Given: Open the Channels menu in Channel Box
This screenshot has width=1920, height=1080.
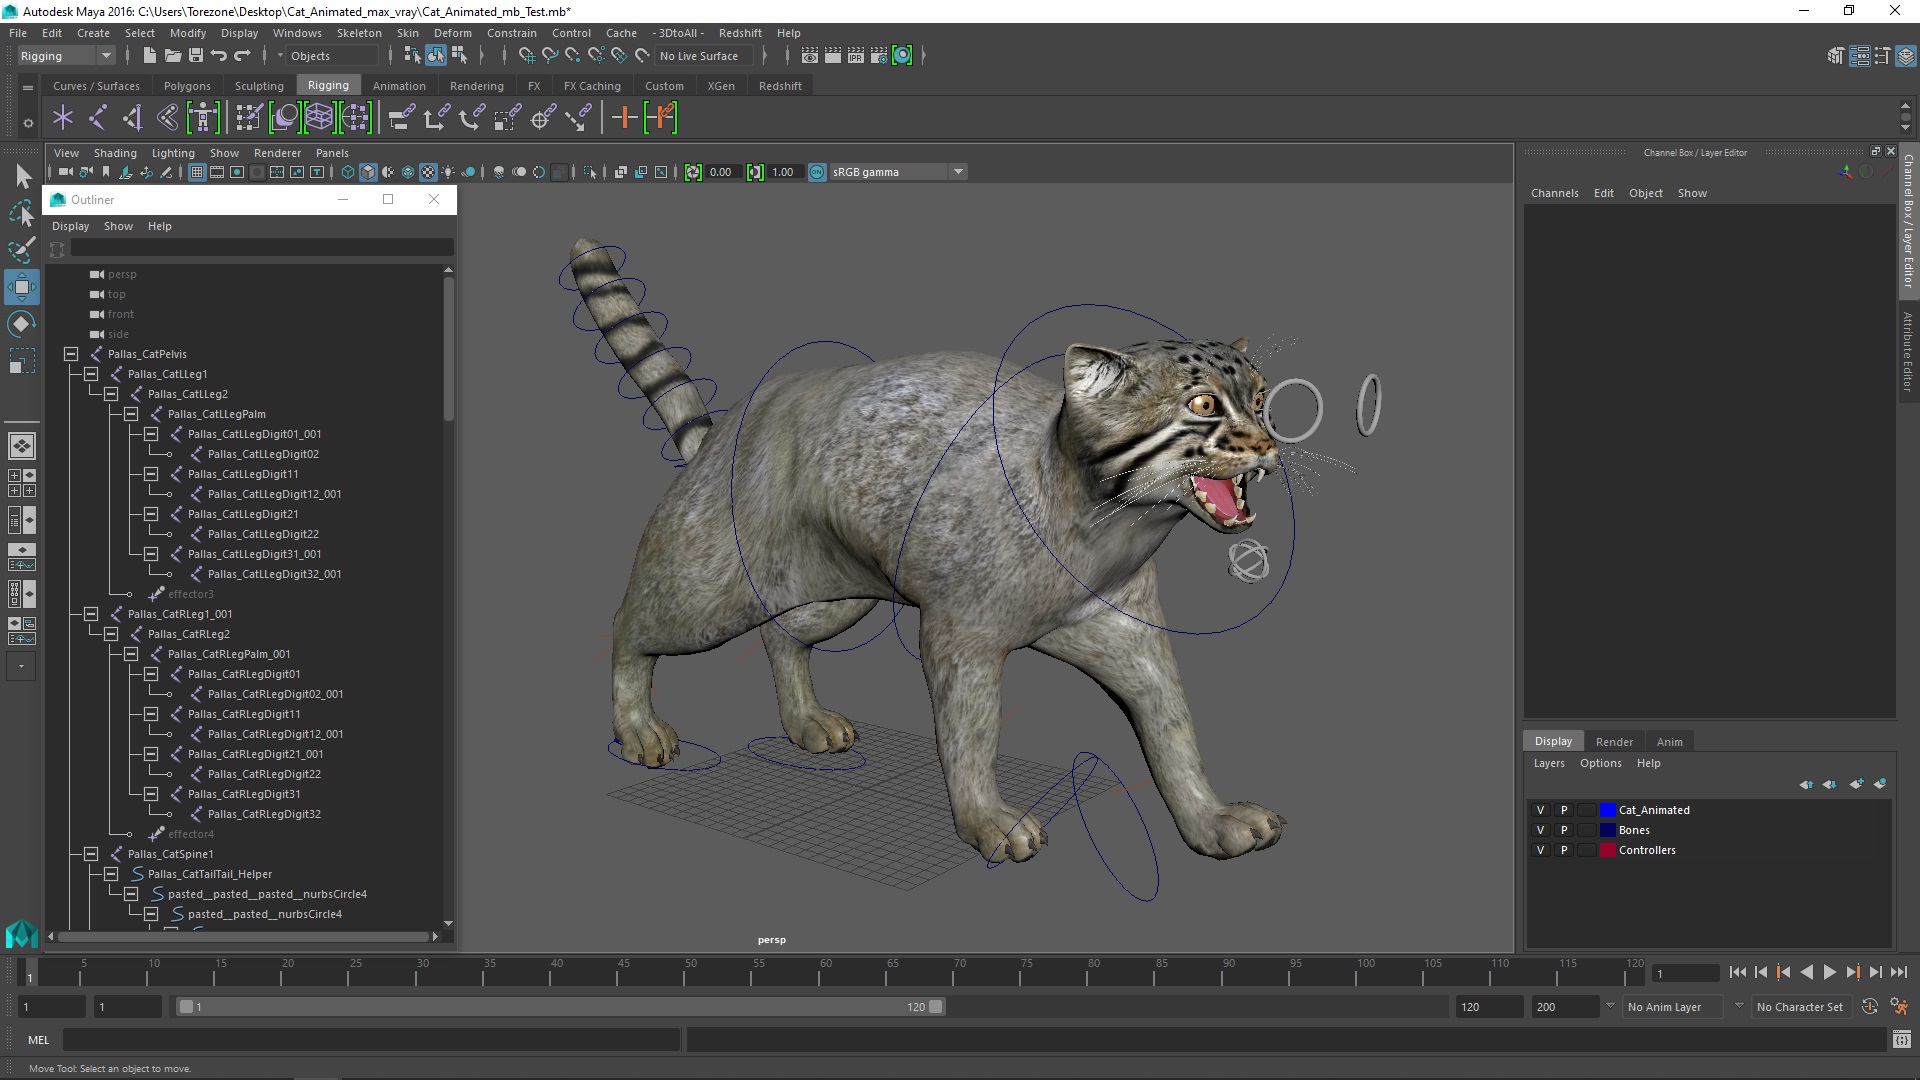Looking at the screenshot, I should (x=1554, y=193).
